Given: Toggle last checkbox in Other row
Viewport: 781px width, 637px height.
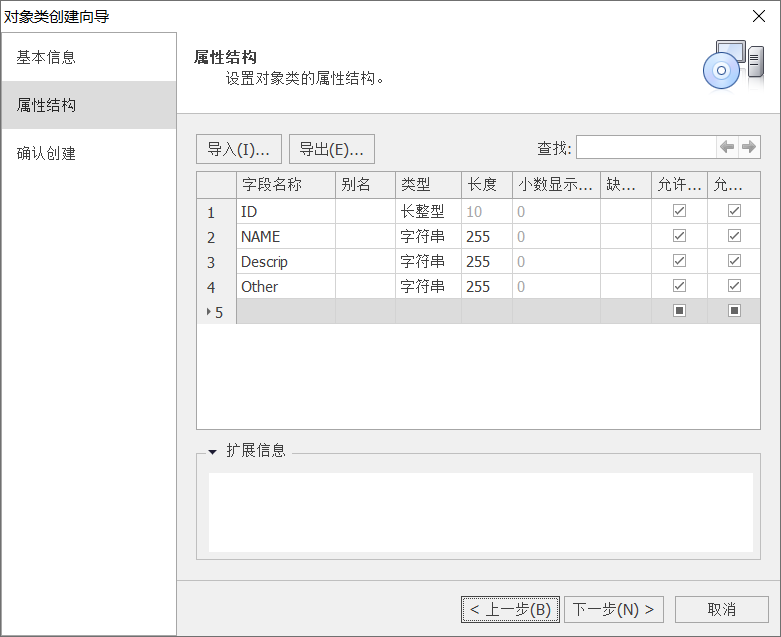Looking at the screenshot, I should tap(734, 286).
